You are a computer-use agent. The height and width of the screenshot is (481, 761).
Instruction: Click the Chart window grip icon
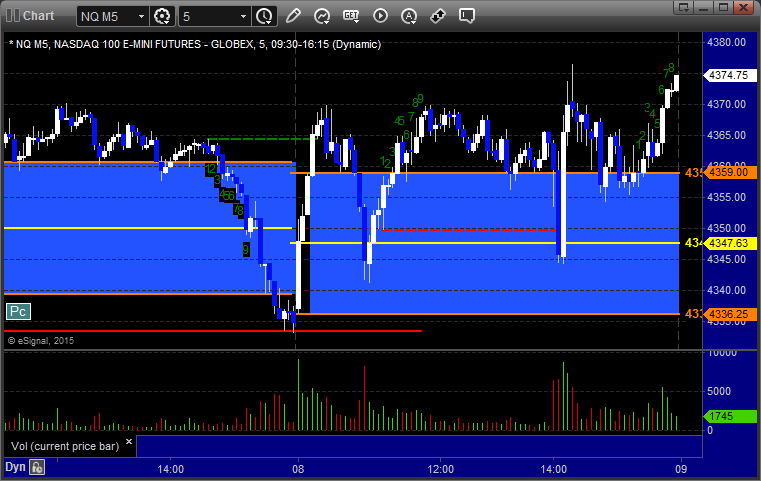tap(13, 16)
